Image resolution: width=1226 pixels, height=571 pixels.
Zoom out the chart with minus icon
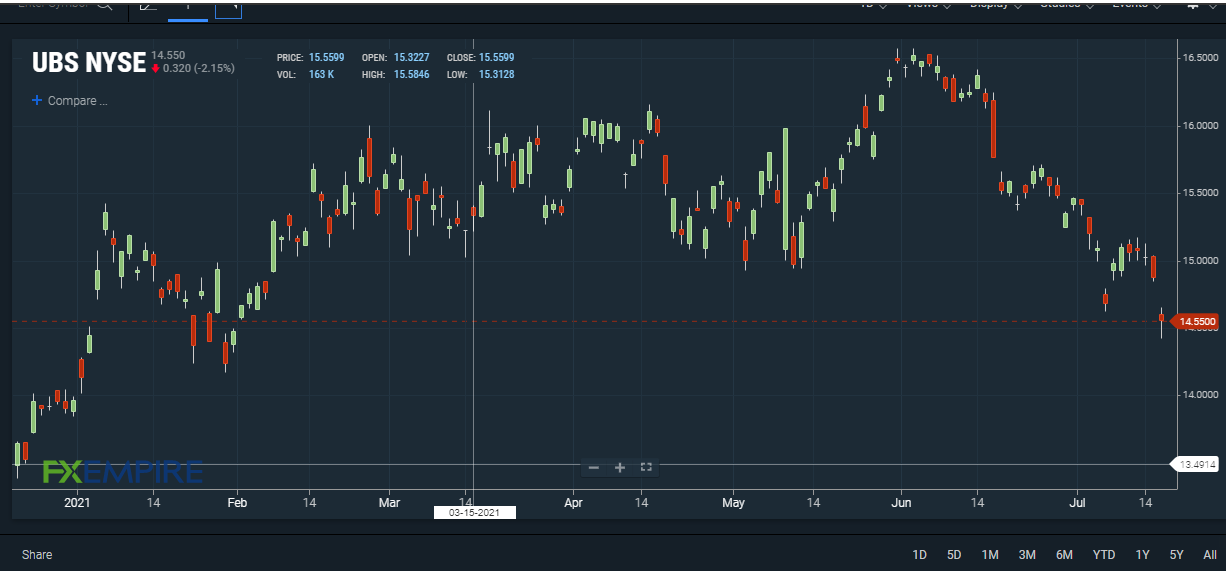point(594,467)
